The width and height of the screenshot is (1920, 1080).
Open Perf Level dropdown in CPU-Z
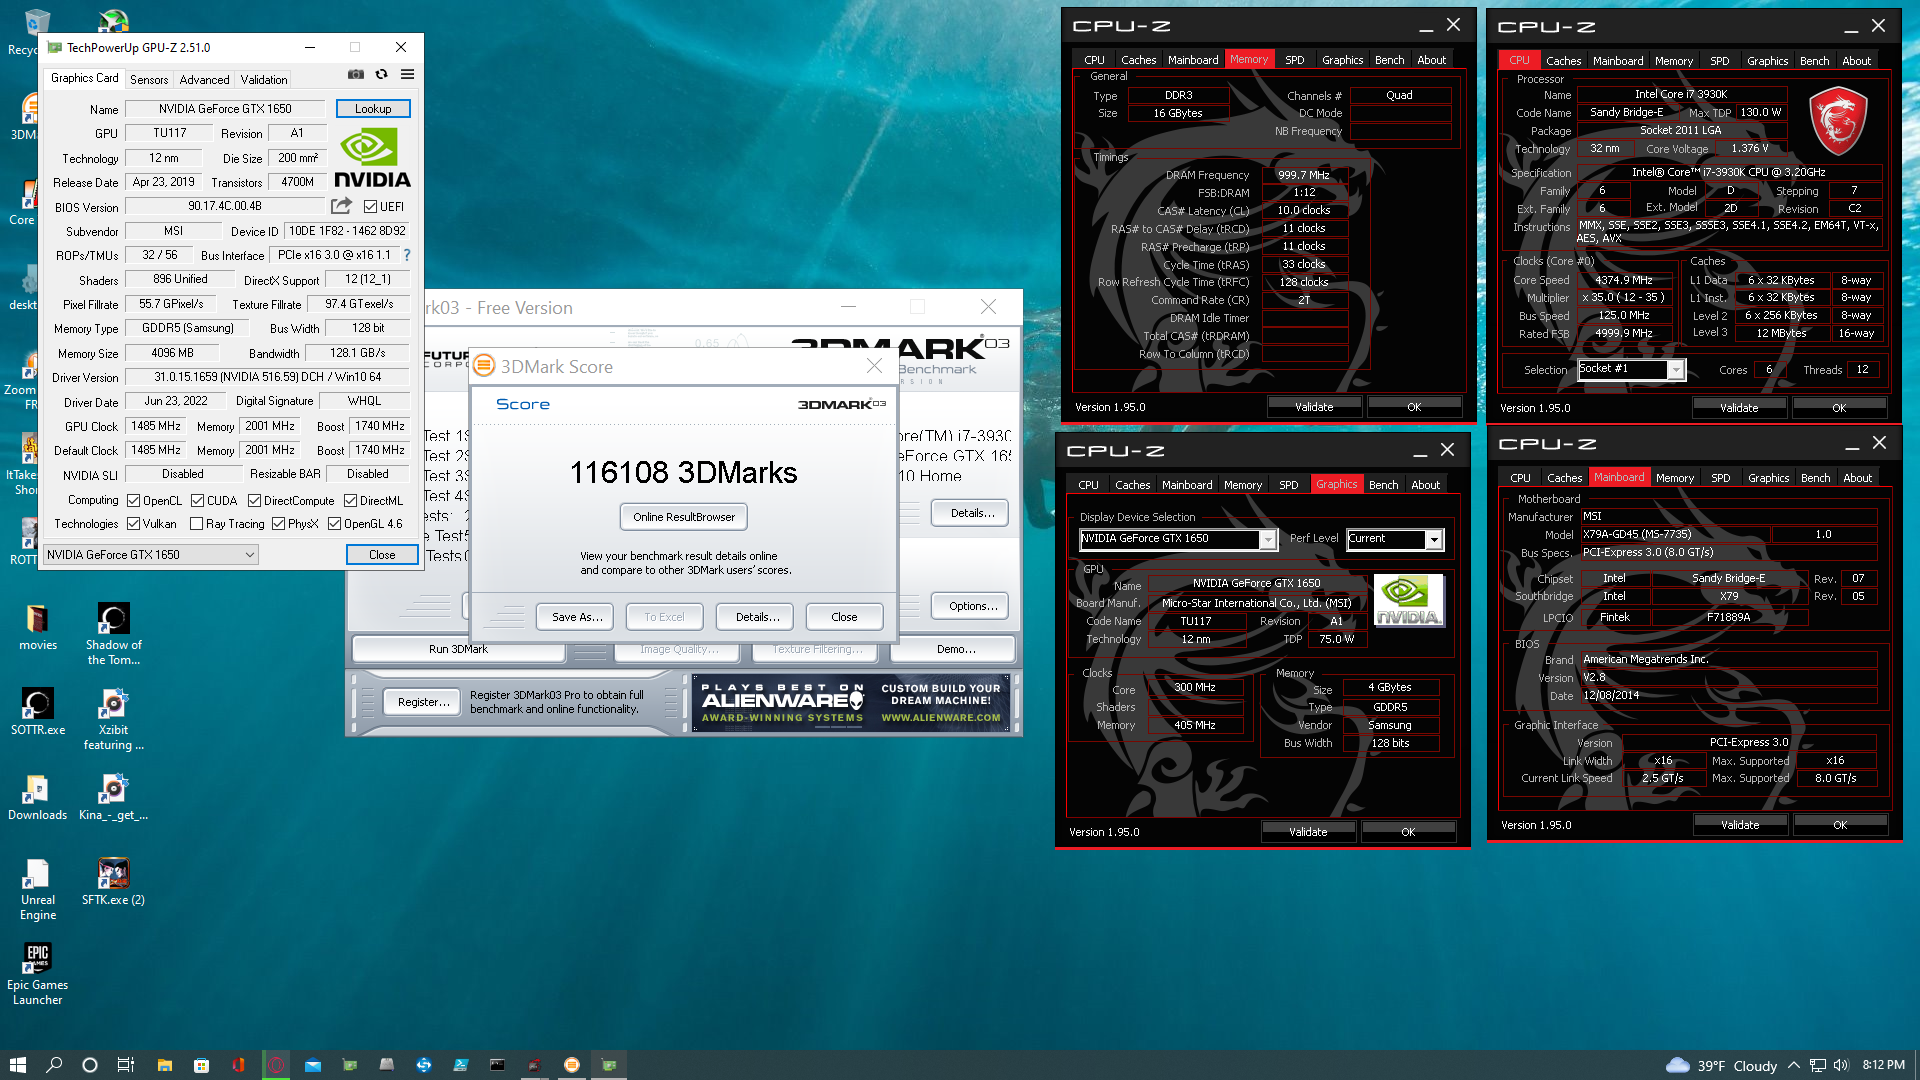tap(1394, 539)
